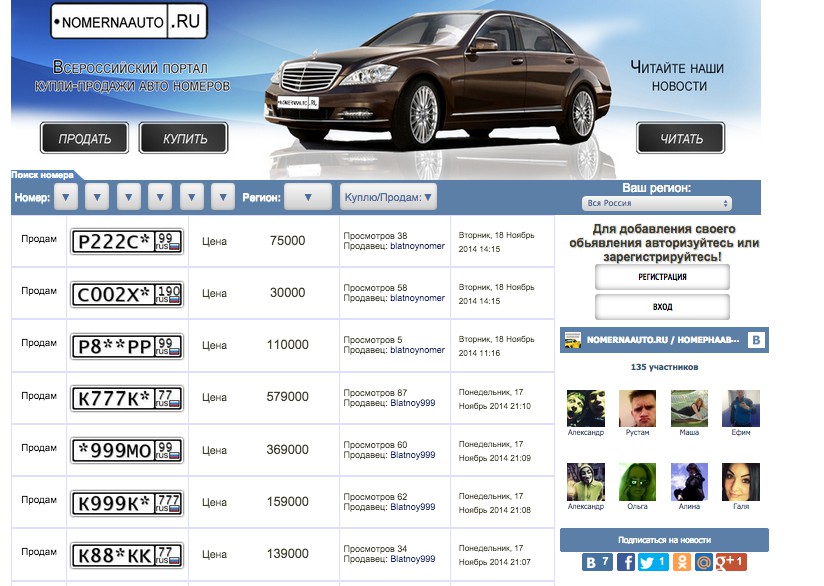Open the fourth Номер character dropdown
This screenshot has width=824, height=586.
(160, 197)
